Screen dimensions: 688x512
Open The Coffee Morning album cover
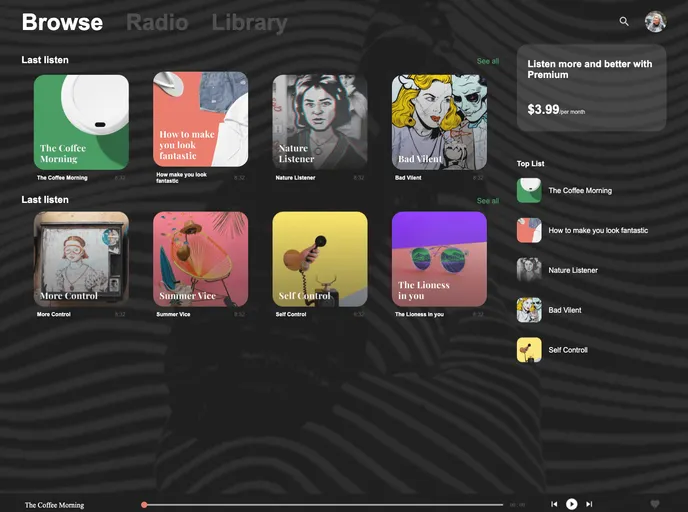[81, 122]
